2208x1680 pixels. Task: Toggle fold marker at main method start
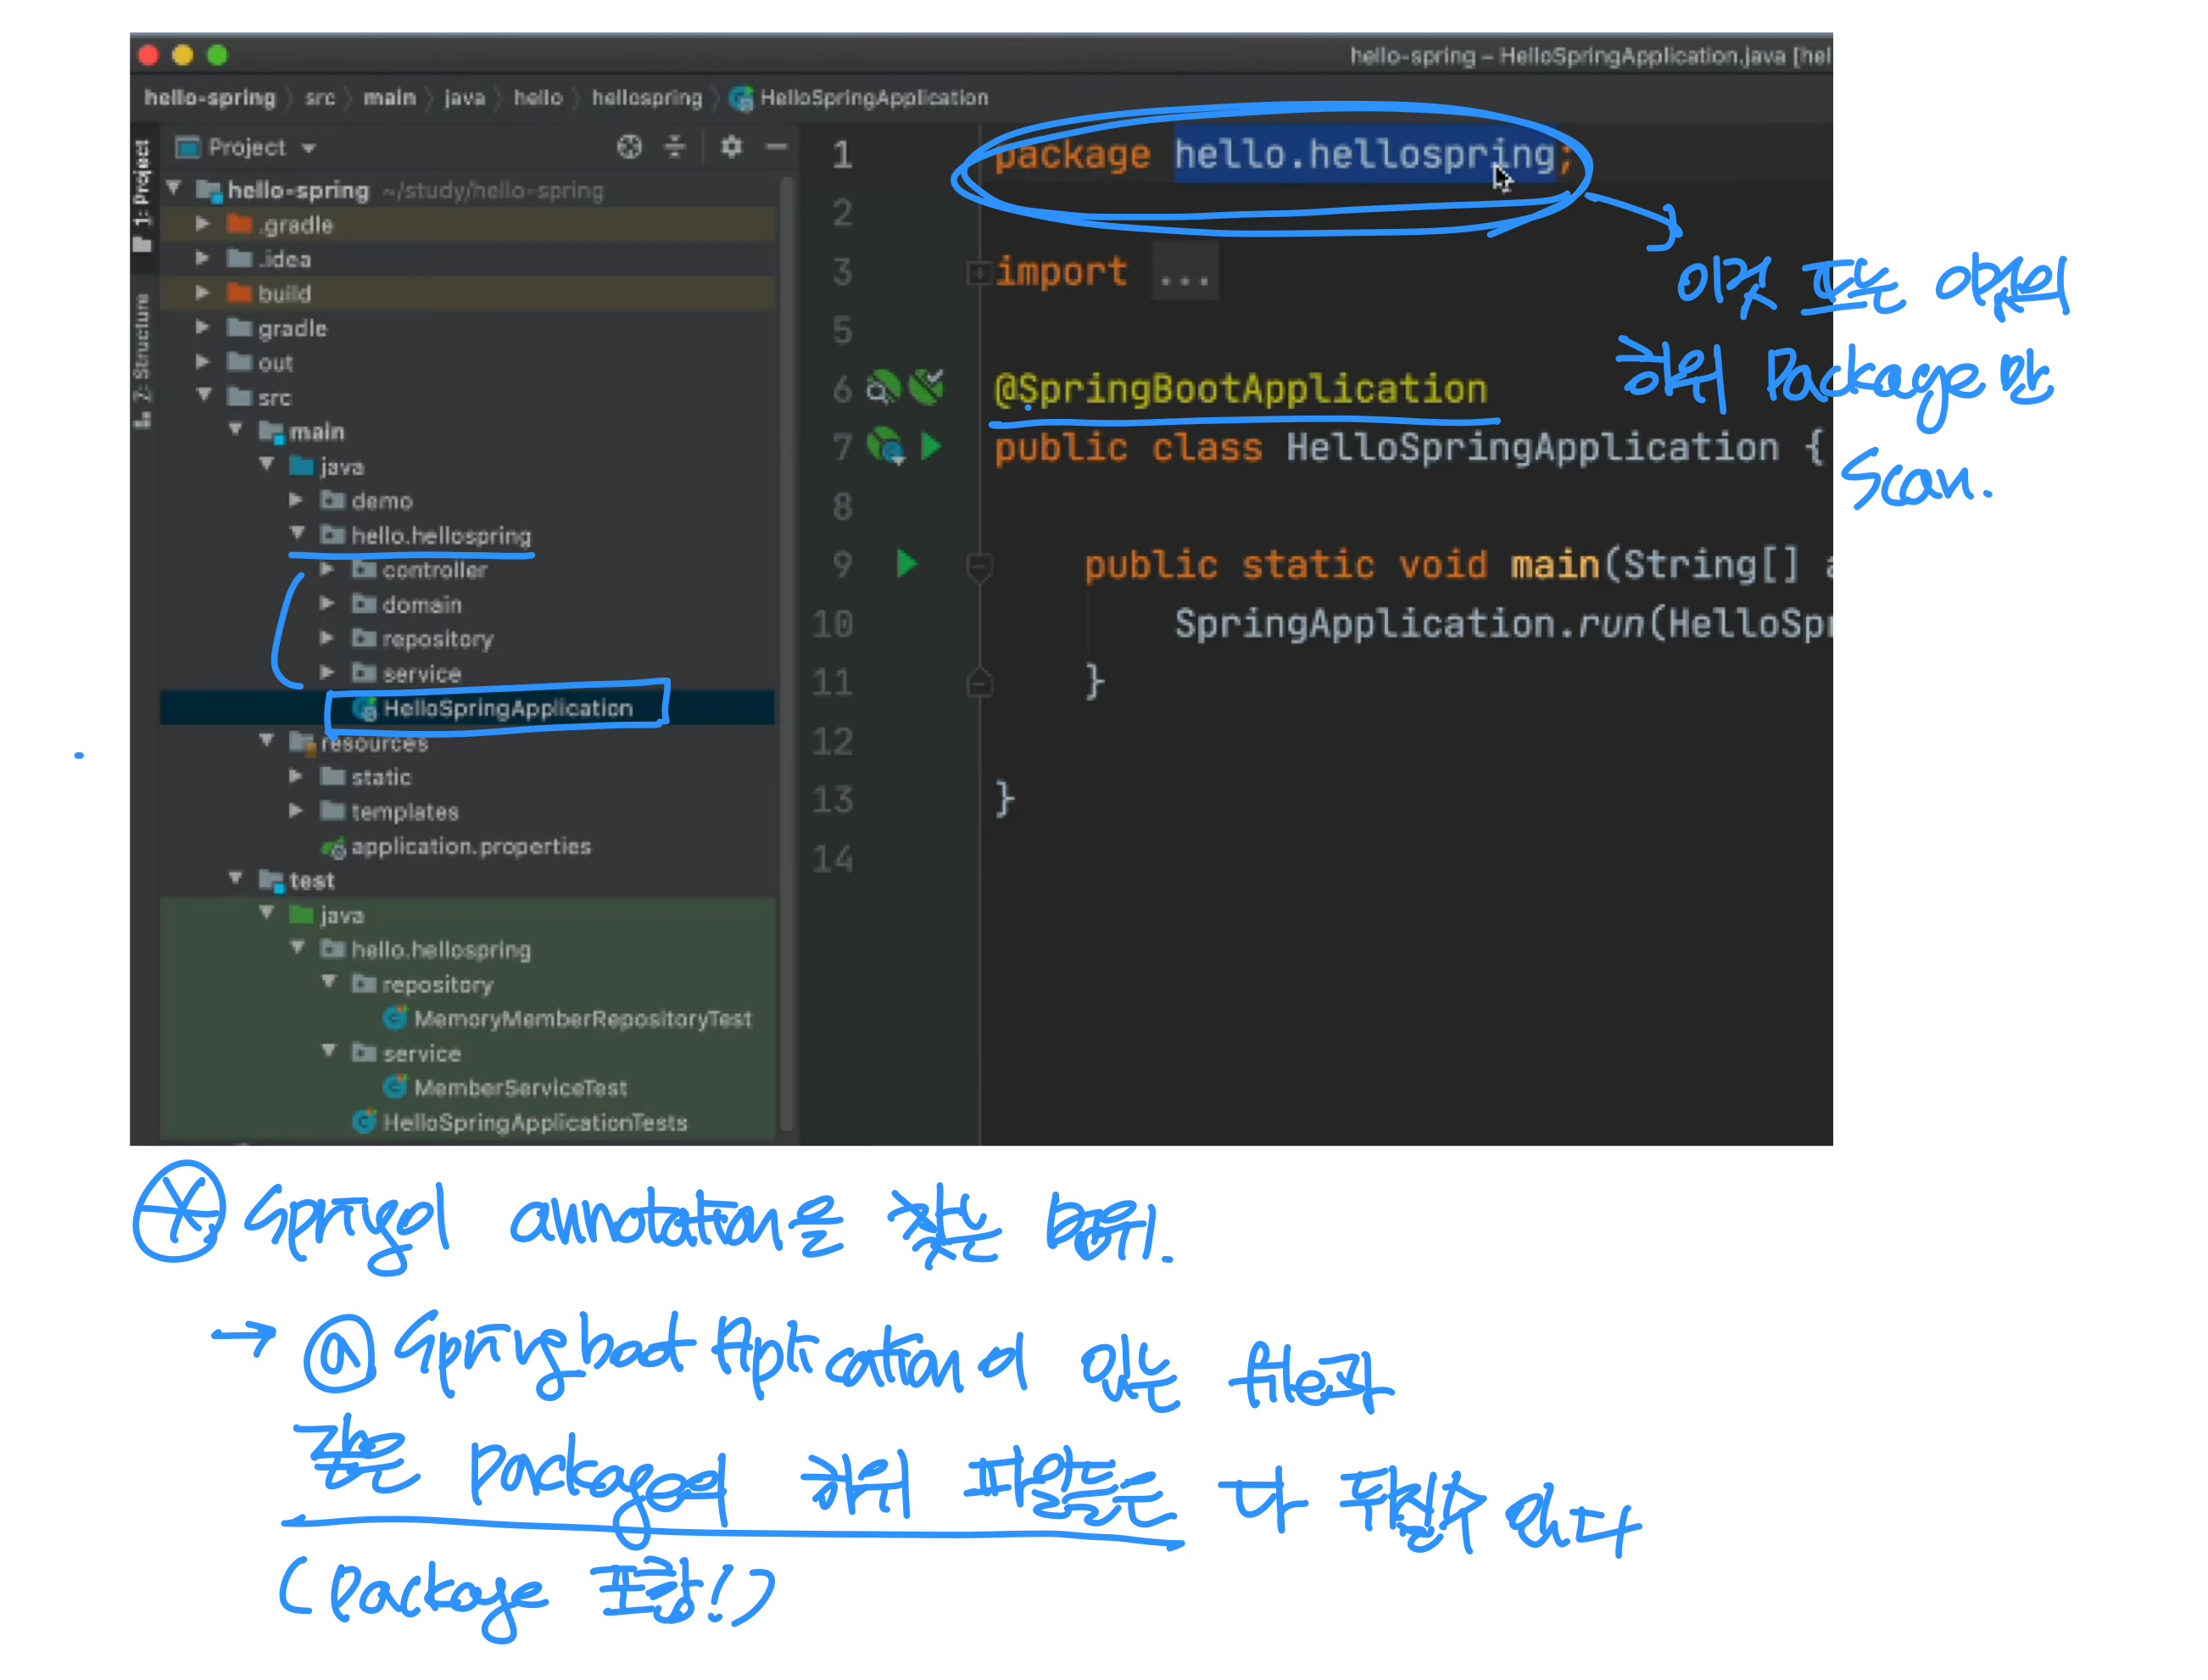[x=979, y=566]
